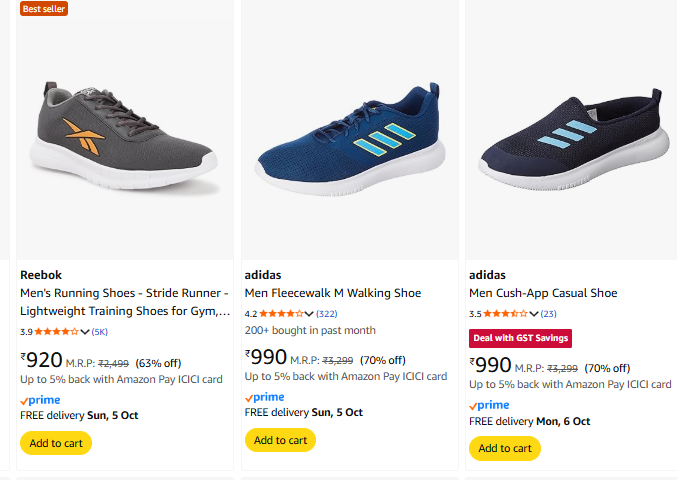Add the Reebok running shoes to cart
Screen dimensions: 677x480
56,443
